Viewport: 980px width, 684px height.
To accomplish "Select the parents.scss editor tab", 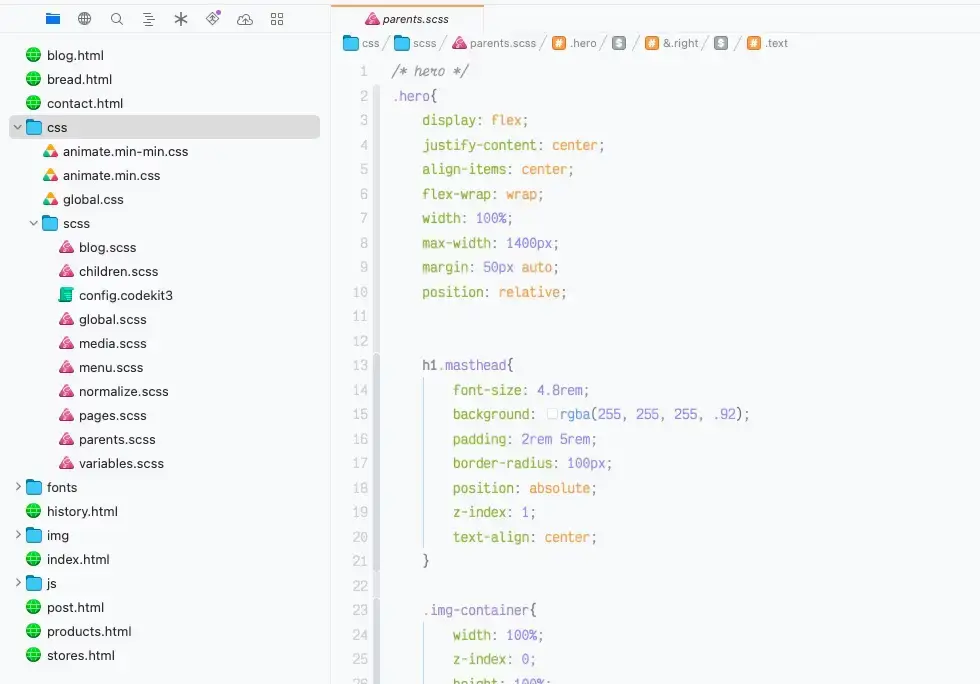I will pos(407,19).
